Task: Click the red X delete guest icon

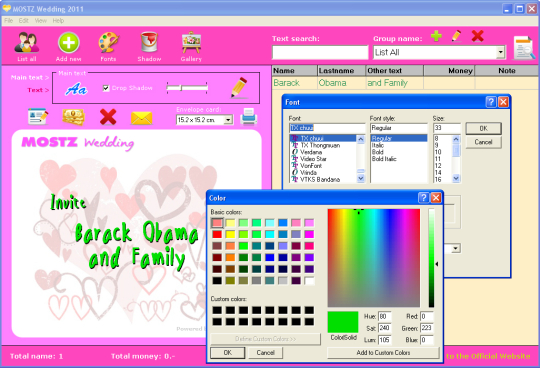Action: (x=108, y=117)
